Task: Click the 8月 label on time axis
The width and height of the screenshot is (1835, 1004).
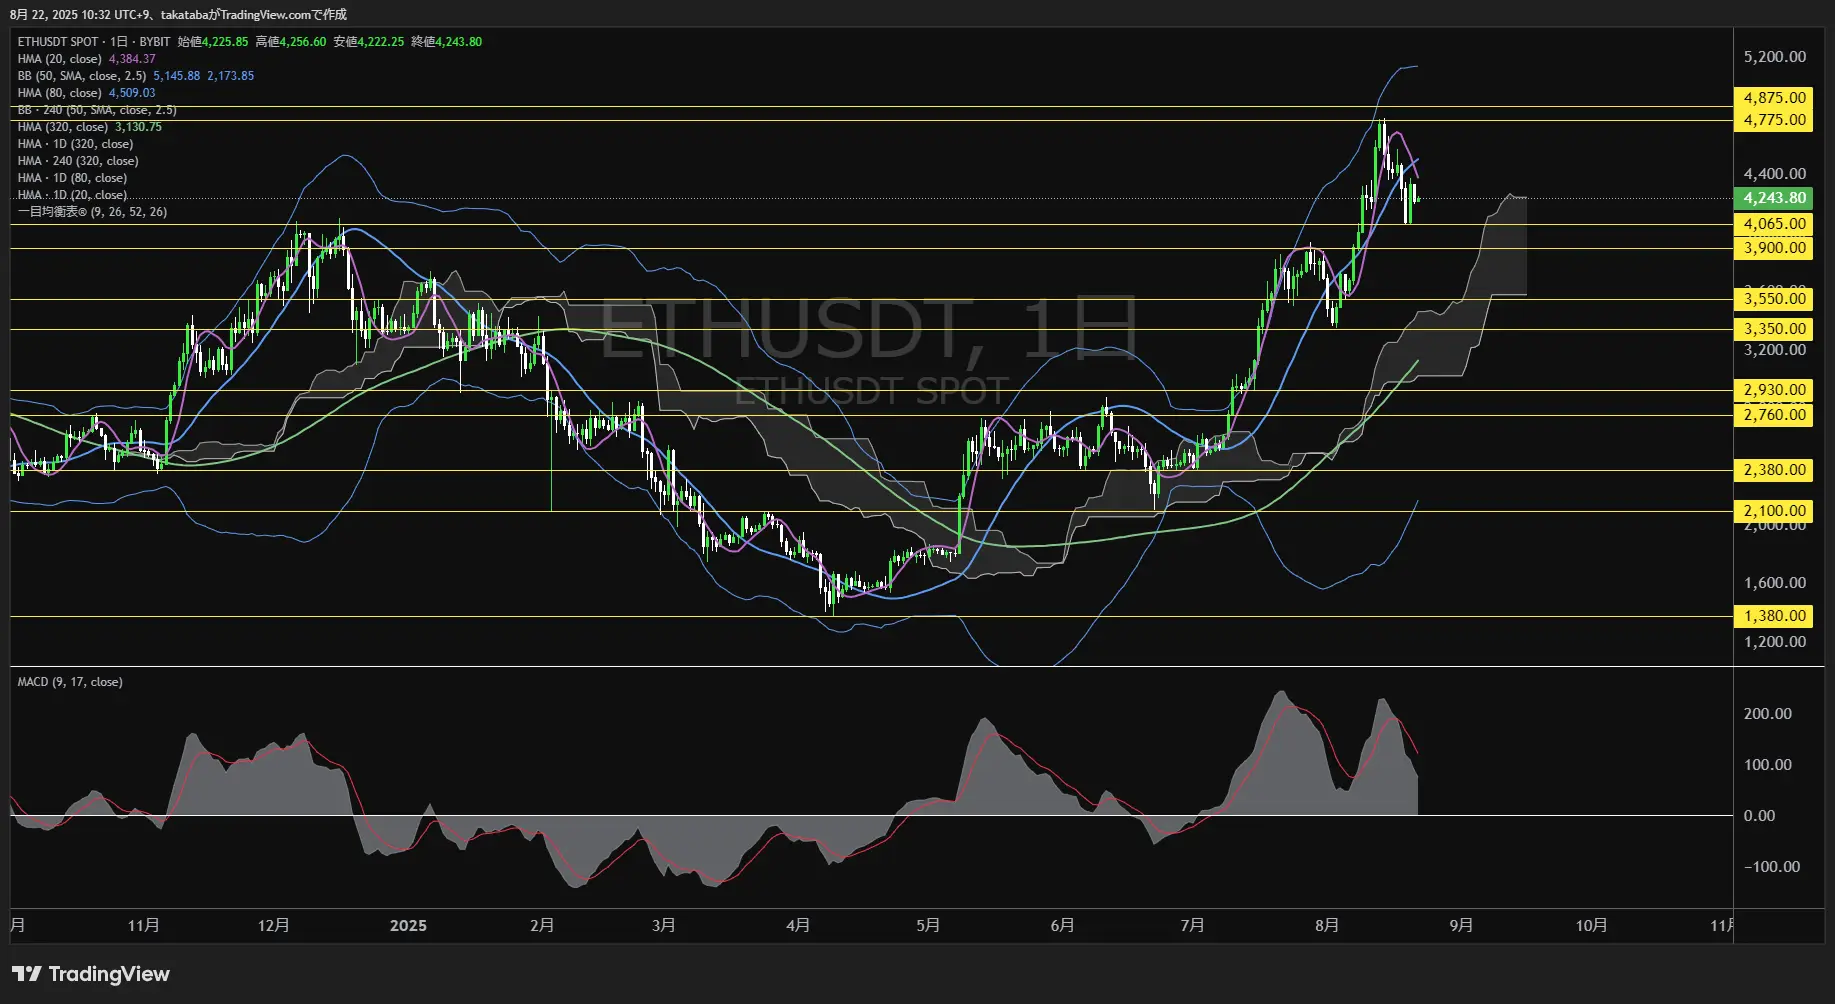Action: click(1327, 925)
